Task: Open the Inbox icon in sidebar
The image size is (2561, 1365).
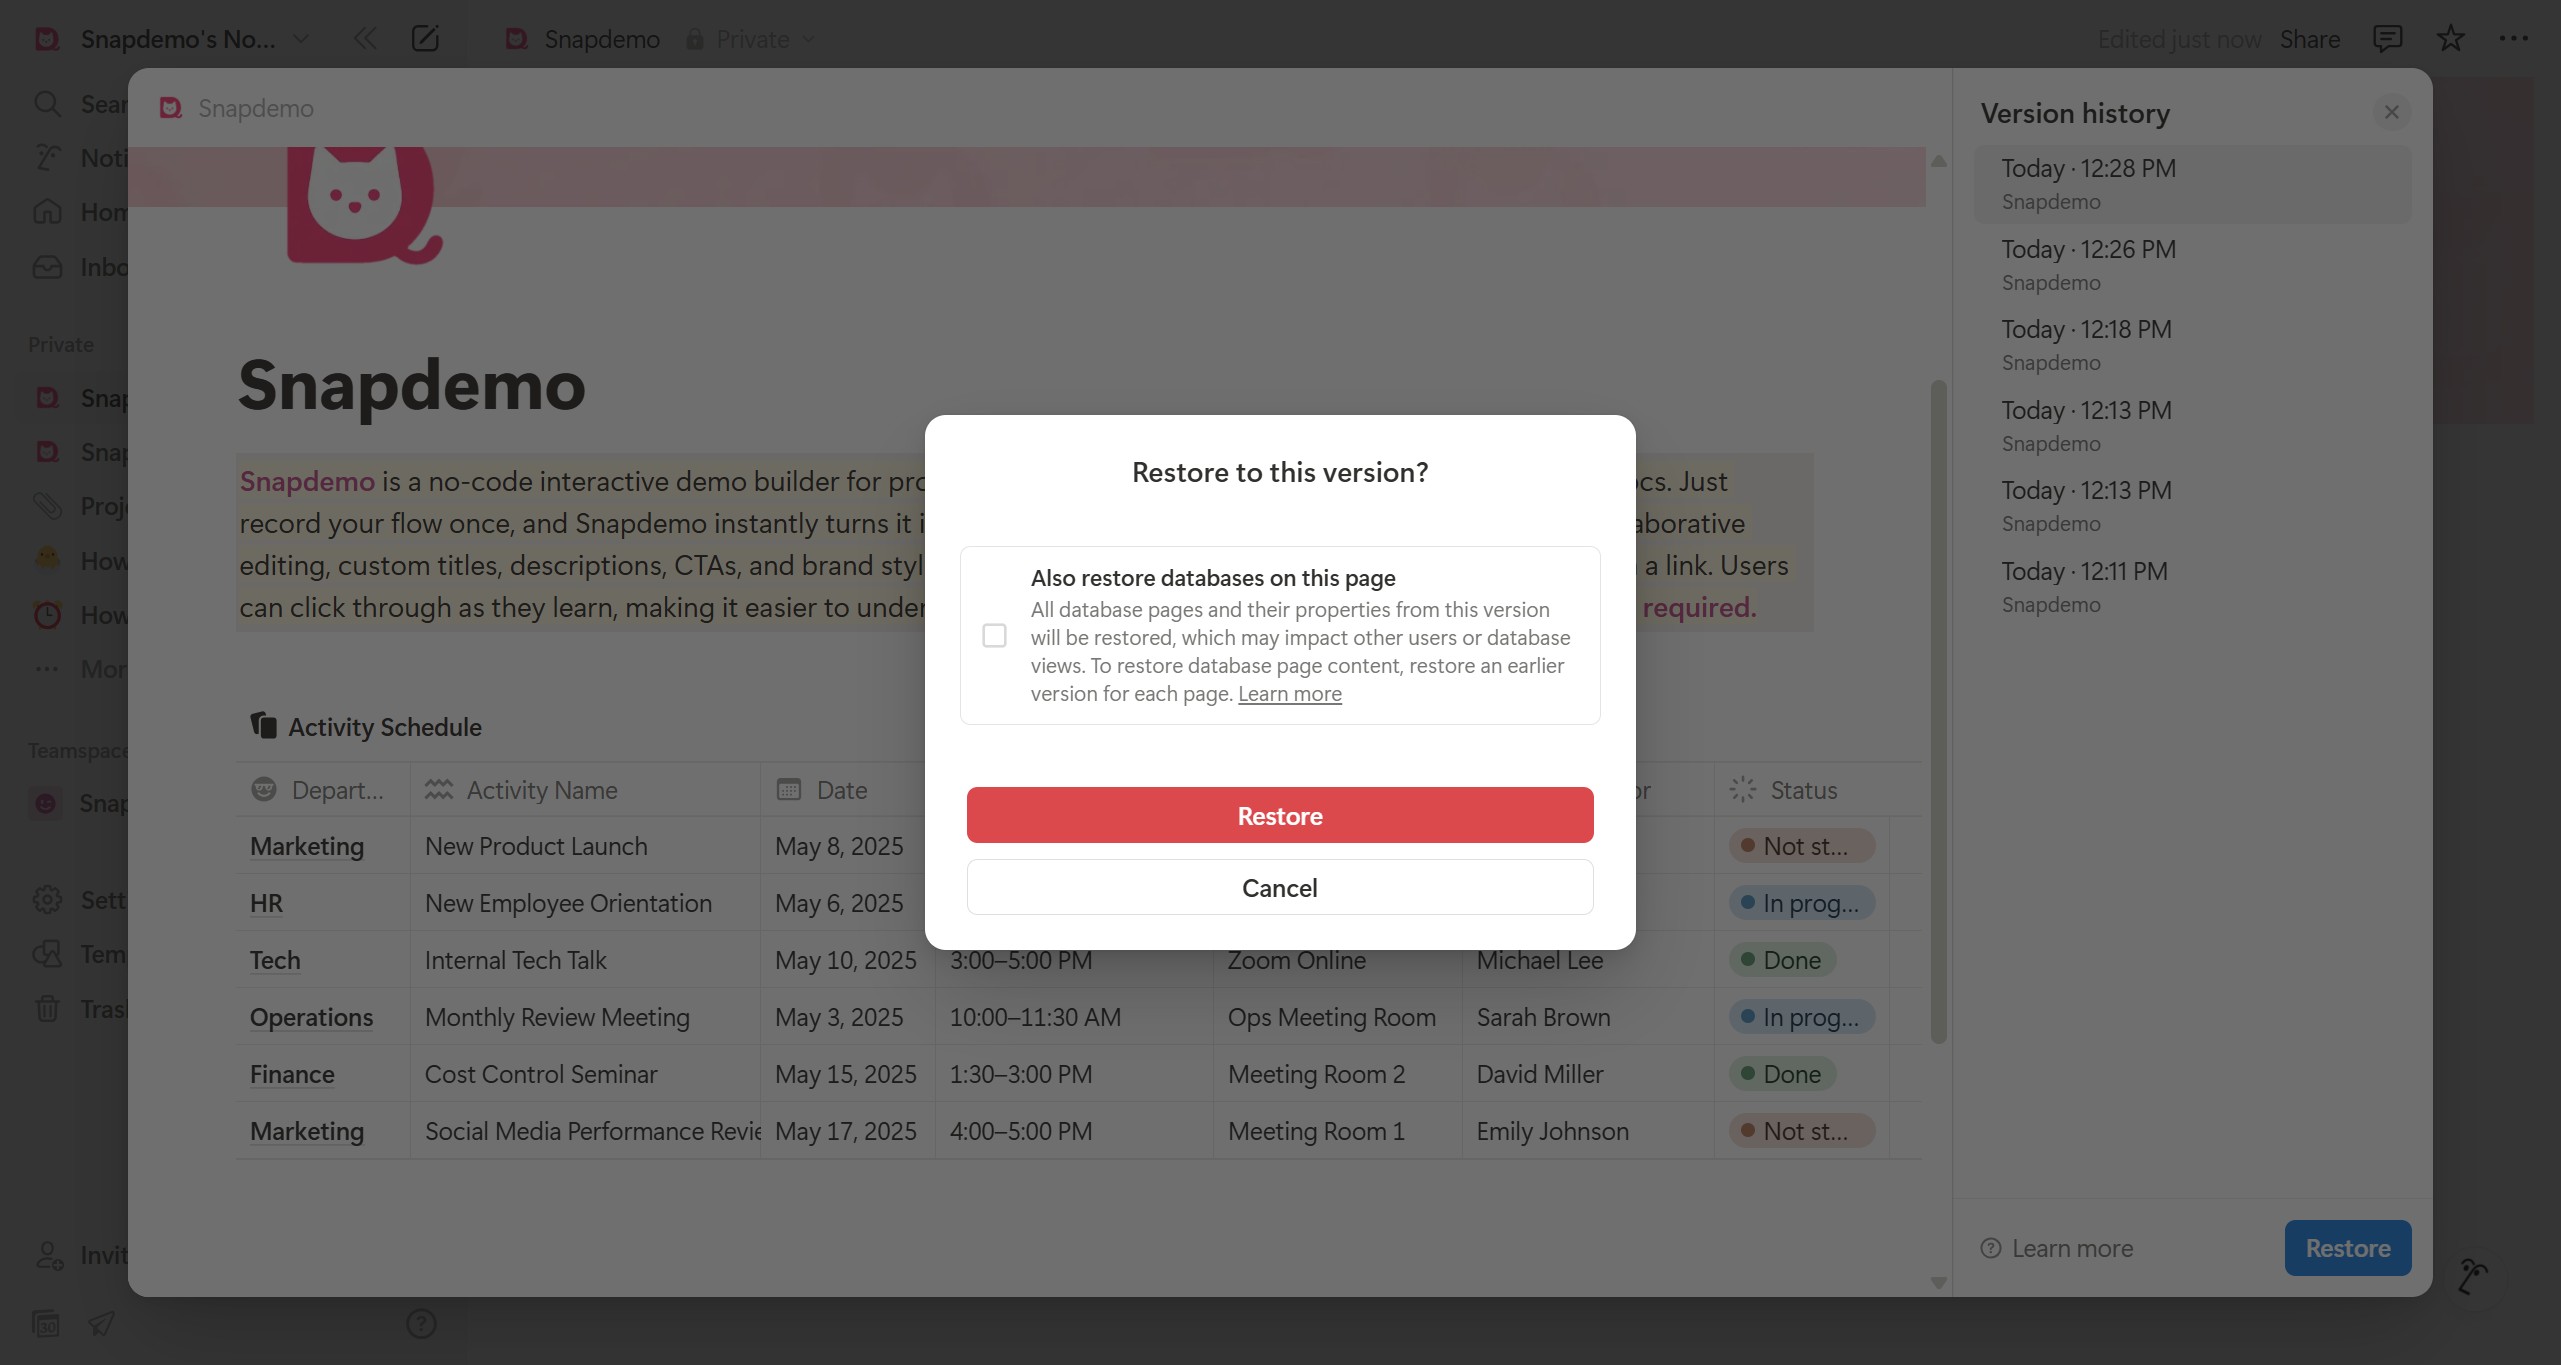Action: click(x=47, y=267)
